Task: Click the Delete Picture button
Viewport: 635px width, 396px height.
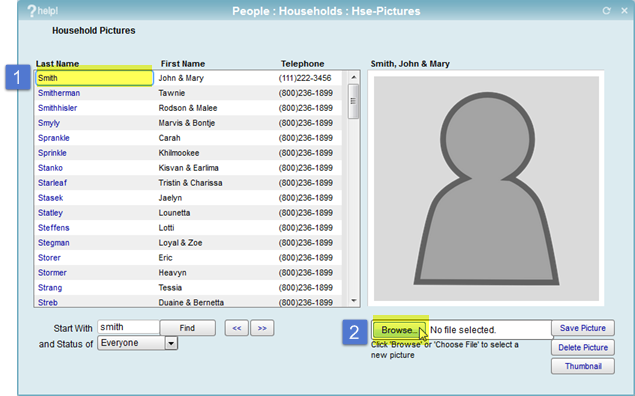Action: 583,347
